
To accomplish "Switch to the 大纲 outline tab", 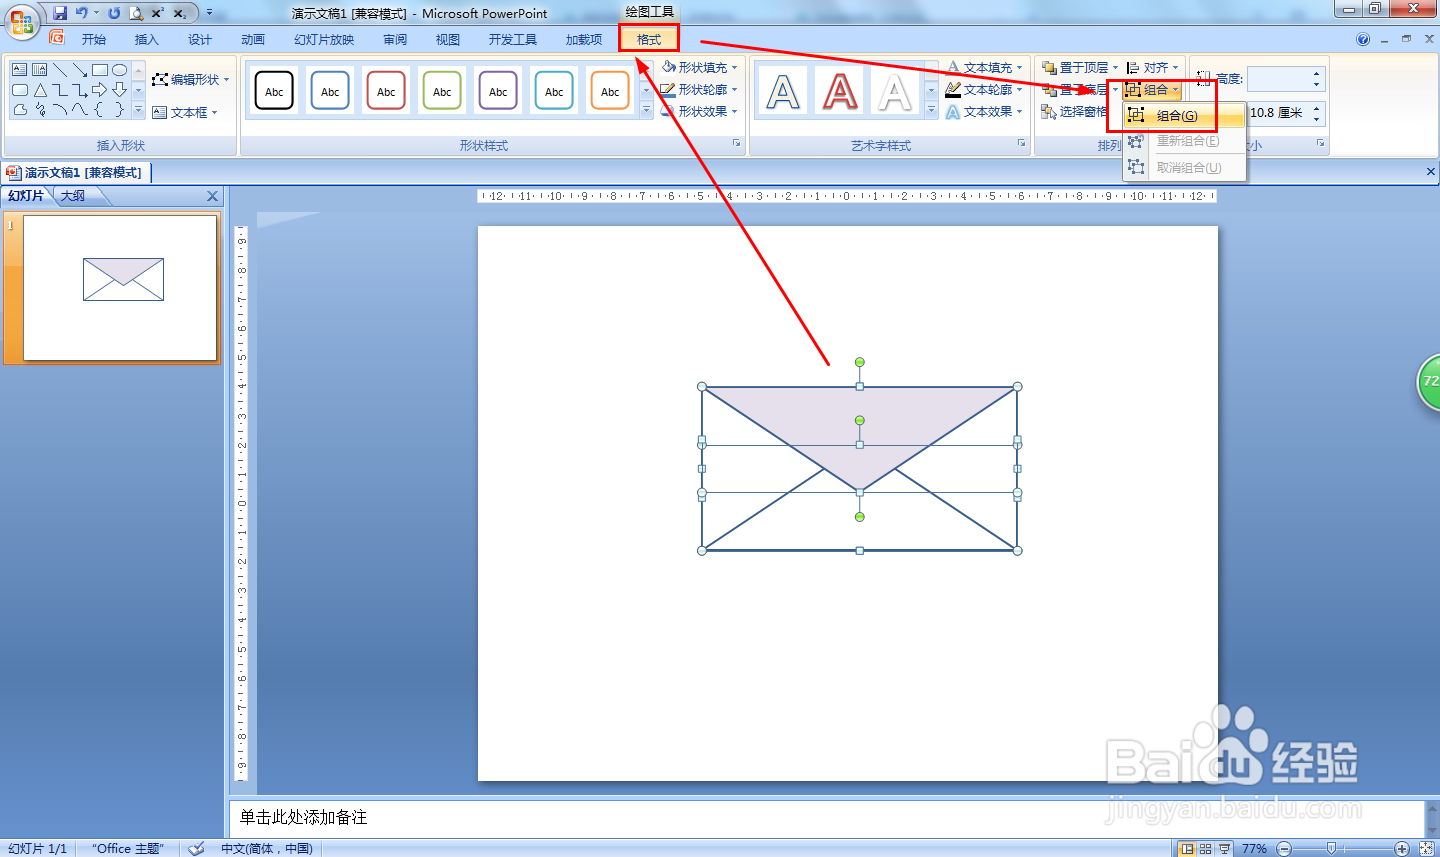I will (x=73, y=196).
